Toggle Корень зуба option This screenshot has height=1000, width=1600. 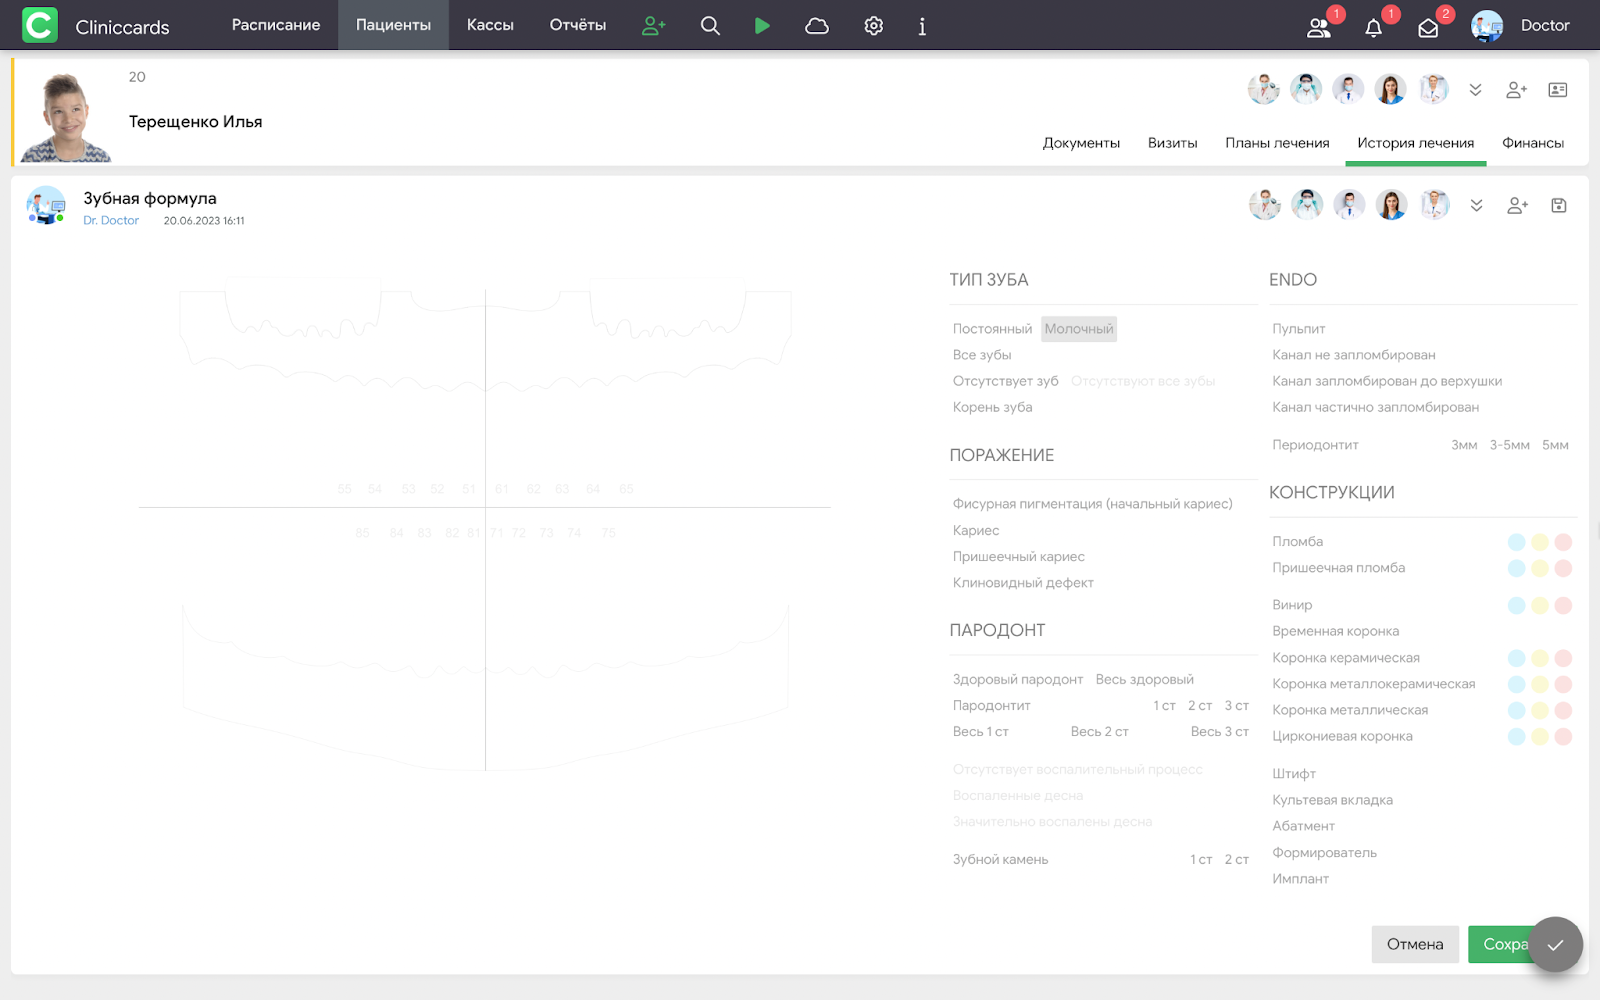pyautogui.click(x=992, y=407)
